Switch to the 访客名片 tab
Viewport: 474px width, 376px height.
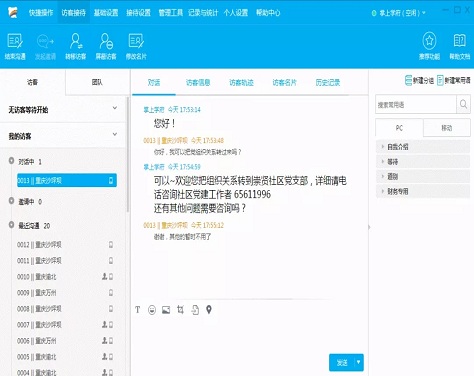pos(284,82)
